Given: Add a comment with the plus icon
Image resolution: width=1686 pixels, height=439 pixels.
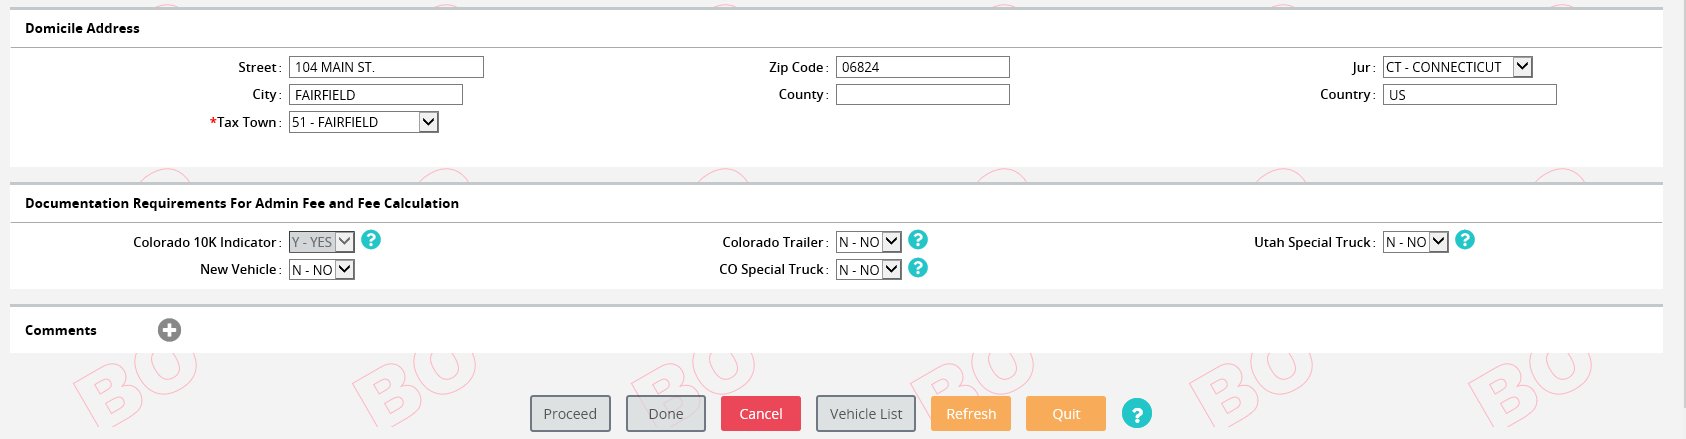Looking at the screenshot, I should click(170, 330).
